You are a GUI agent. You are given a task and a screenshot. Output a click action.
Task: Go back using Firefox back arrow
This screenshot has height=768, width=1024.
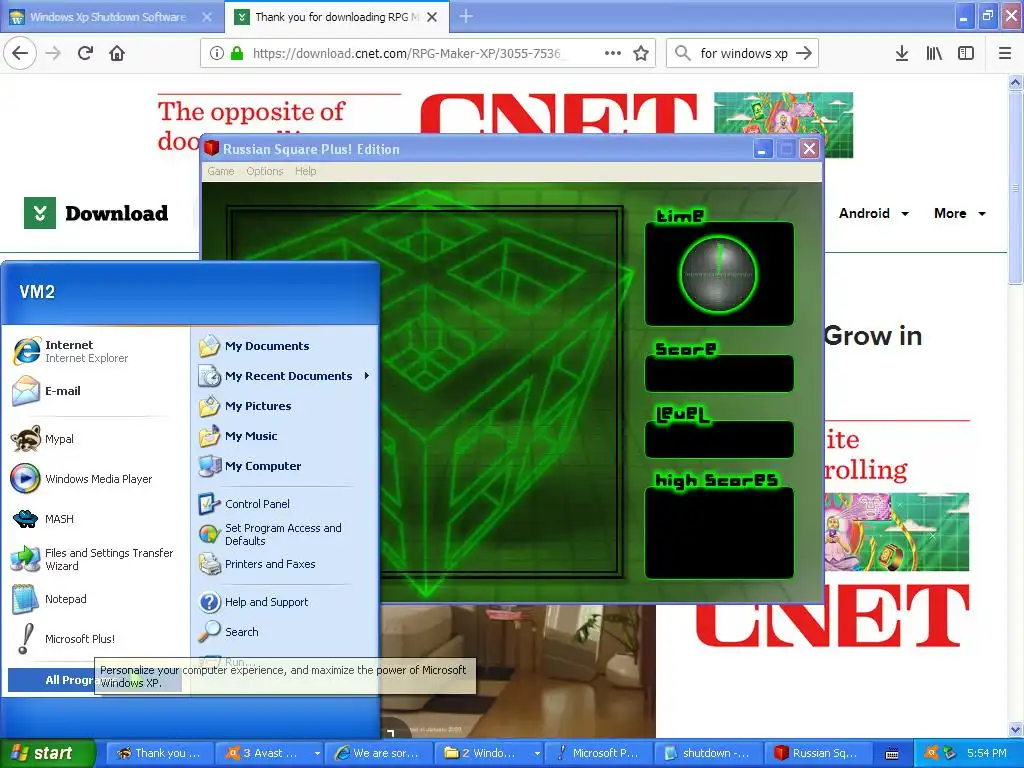20,53
